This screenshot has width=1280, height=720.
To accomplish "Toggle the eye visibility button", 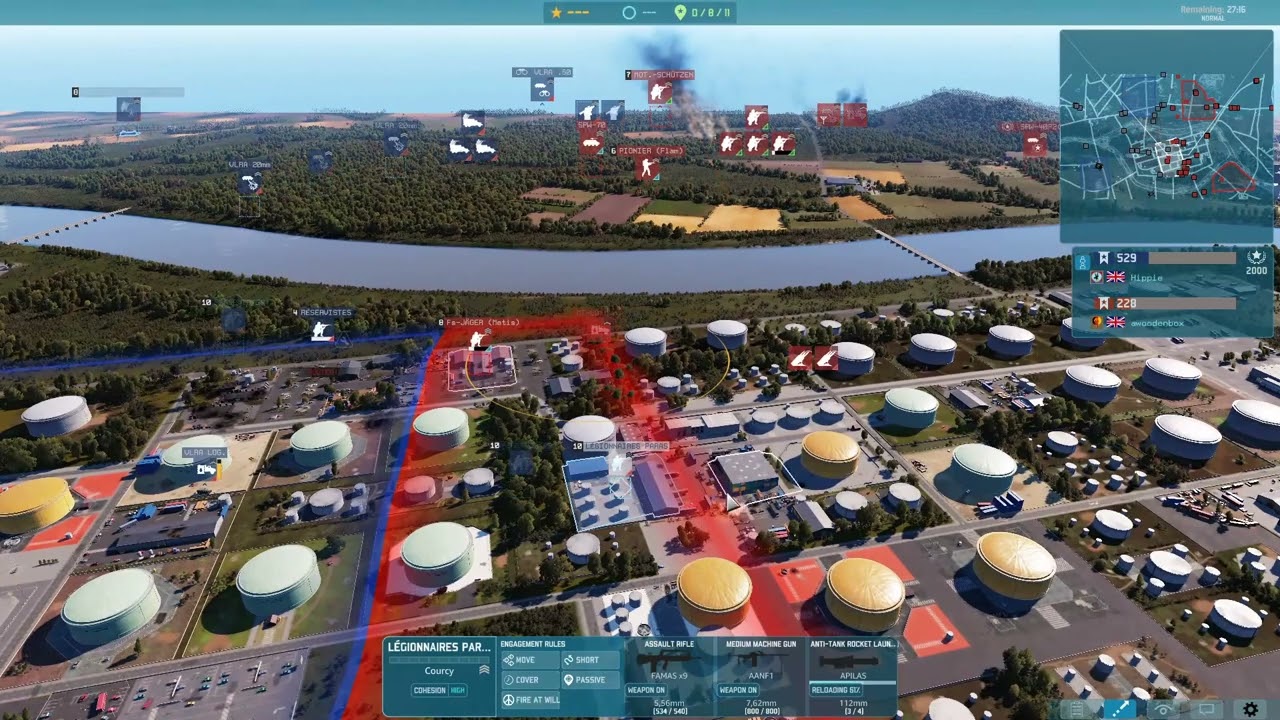I will (x=1163, y=709).
